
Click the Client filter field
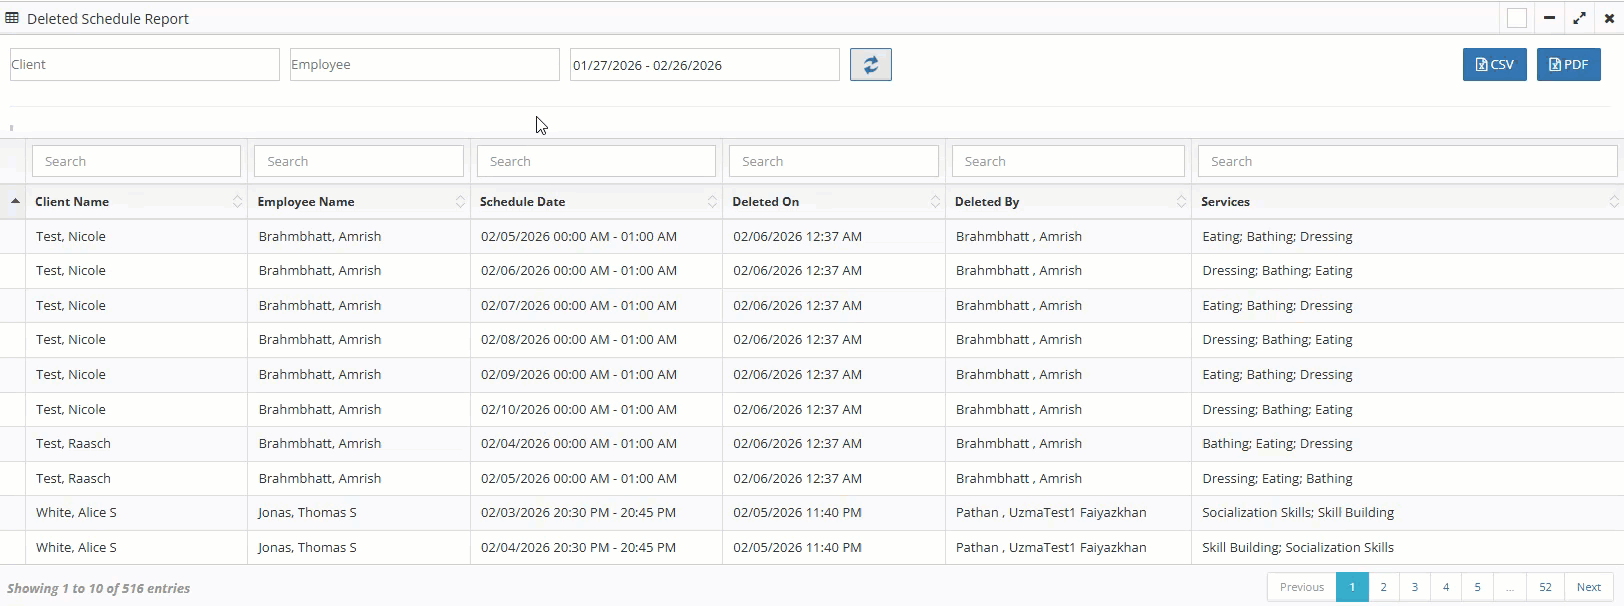click(144, 65)
